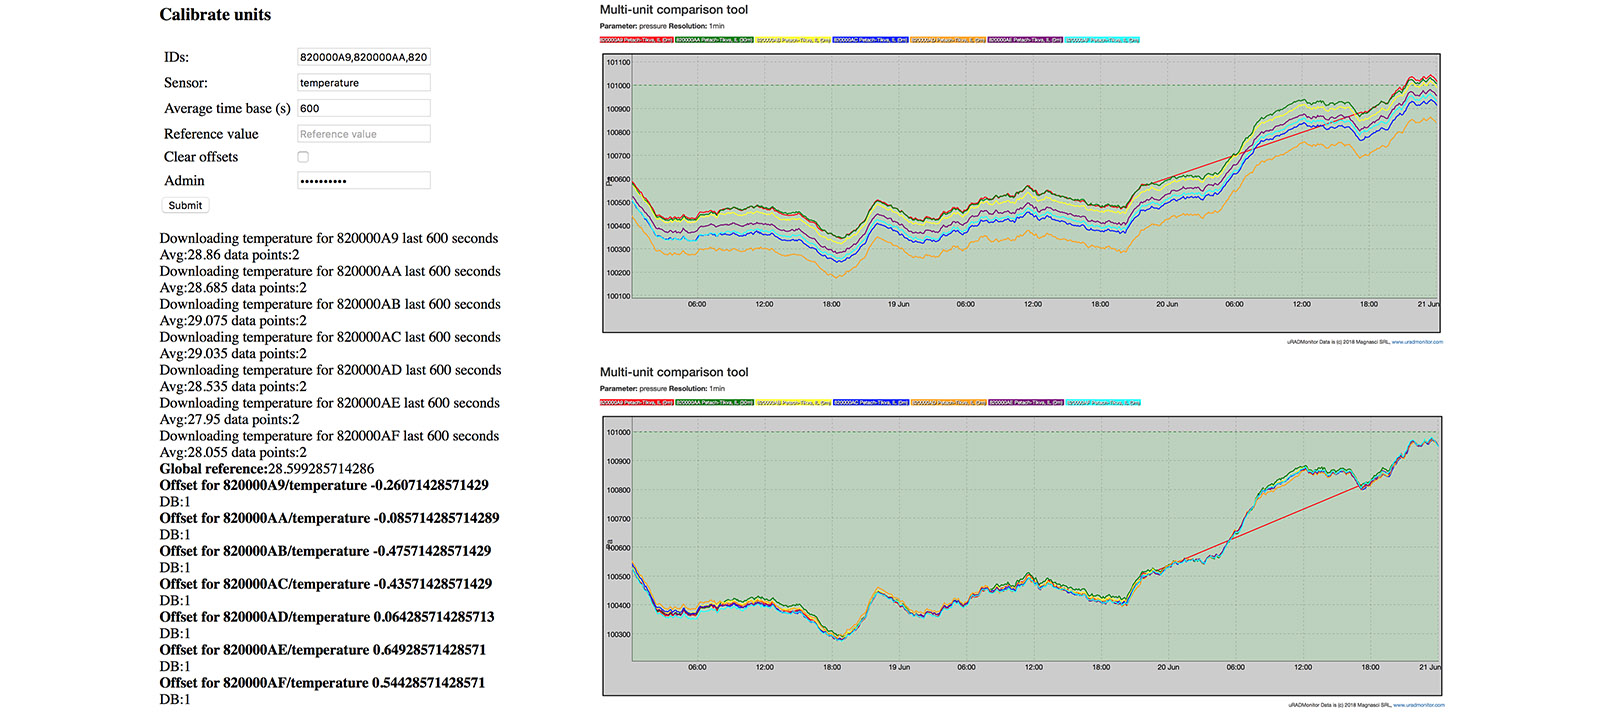Click red 820000A9 legend in top chart
The height and width of the screenshot is (715, 1600).
click(x=636, y=40)
